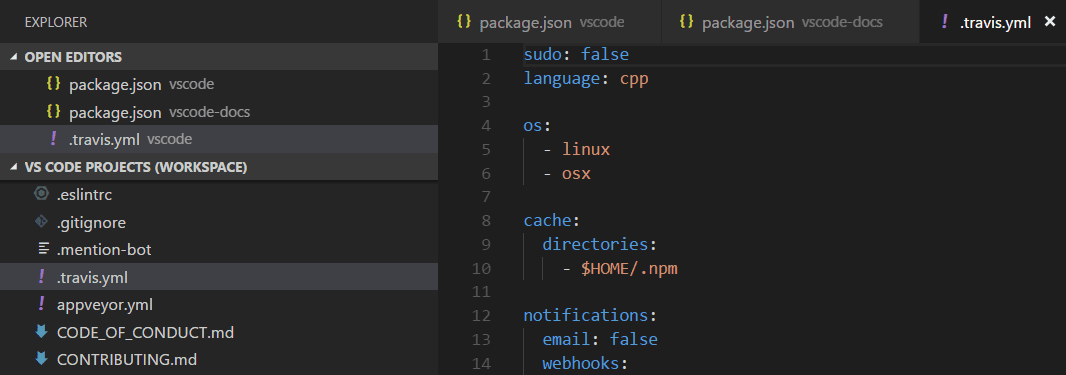The width and height of the screenshot is (1066, 375).
Task: Click markdown icon of CODE_OF_CONDUCT.md
Action: point(41,332)
